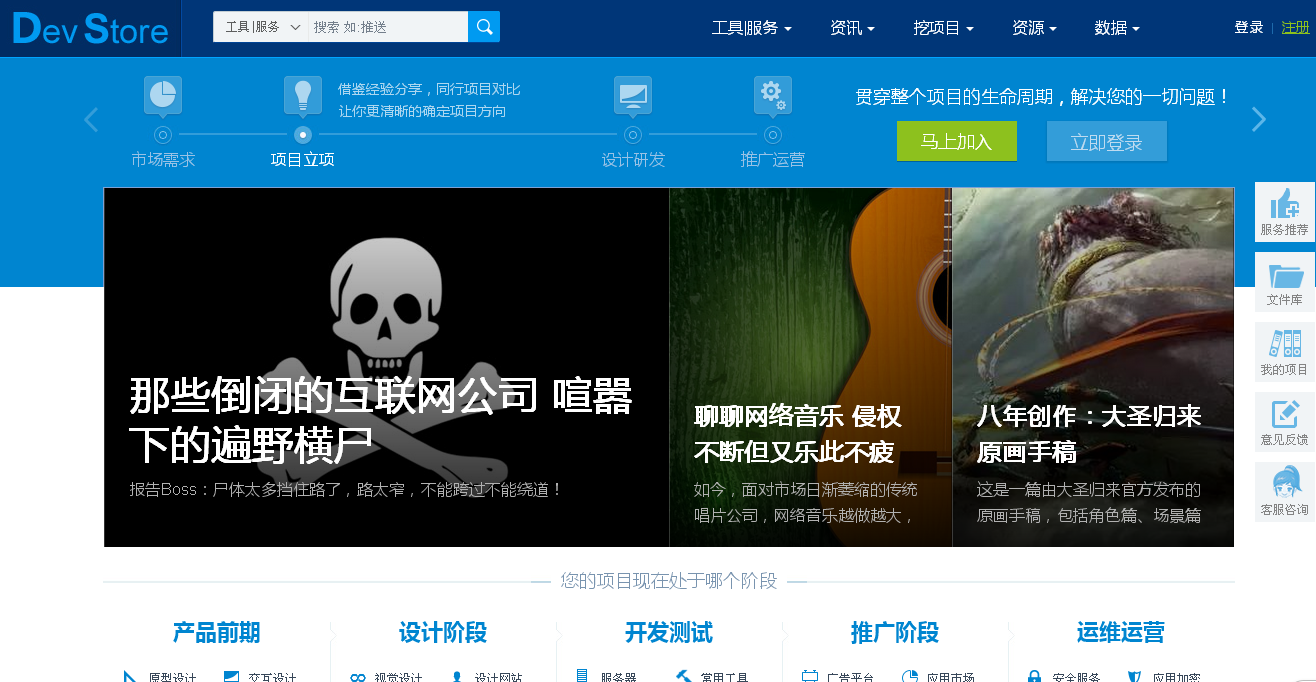Click the 注册 link in header
Image resolution: width=1316 pixels, height=682 pixels.
(x=1296, y=28)
